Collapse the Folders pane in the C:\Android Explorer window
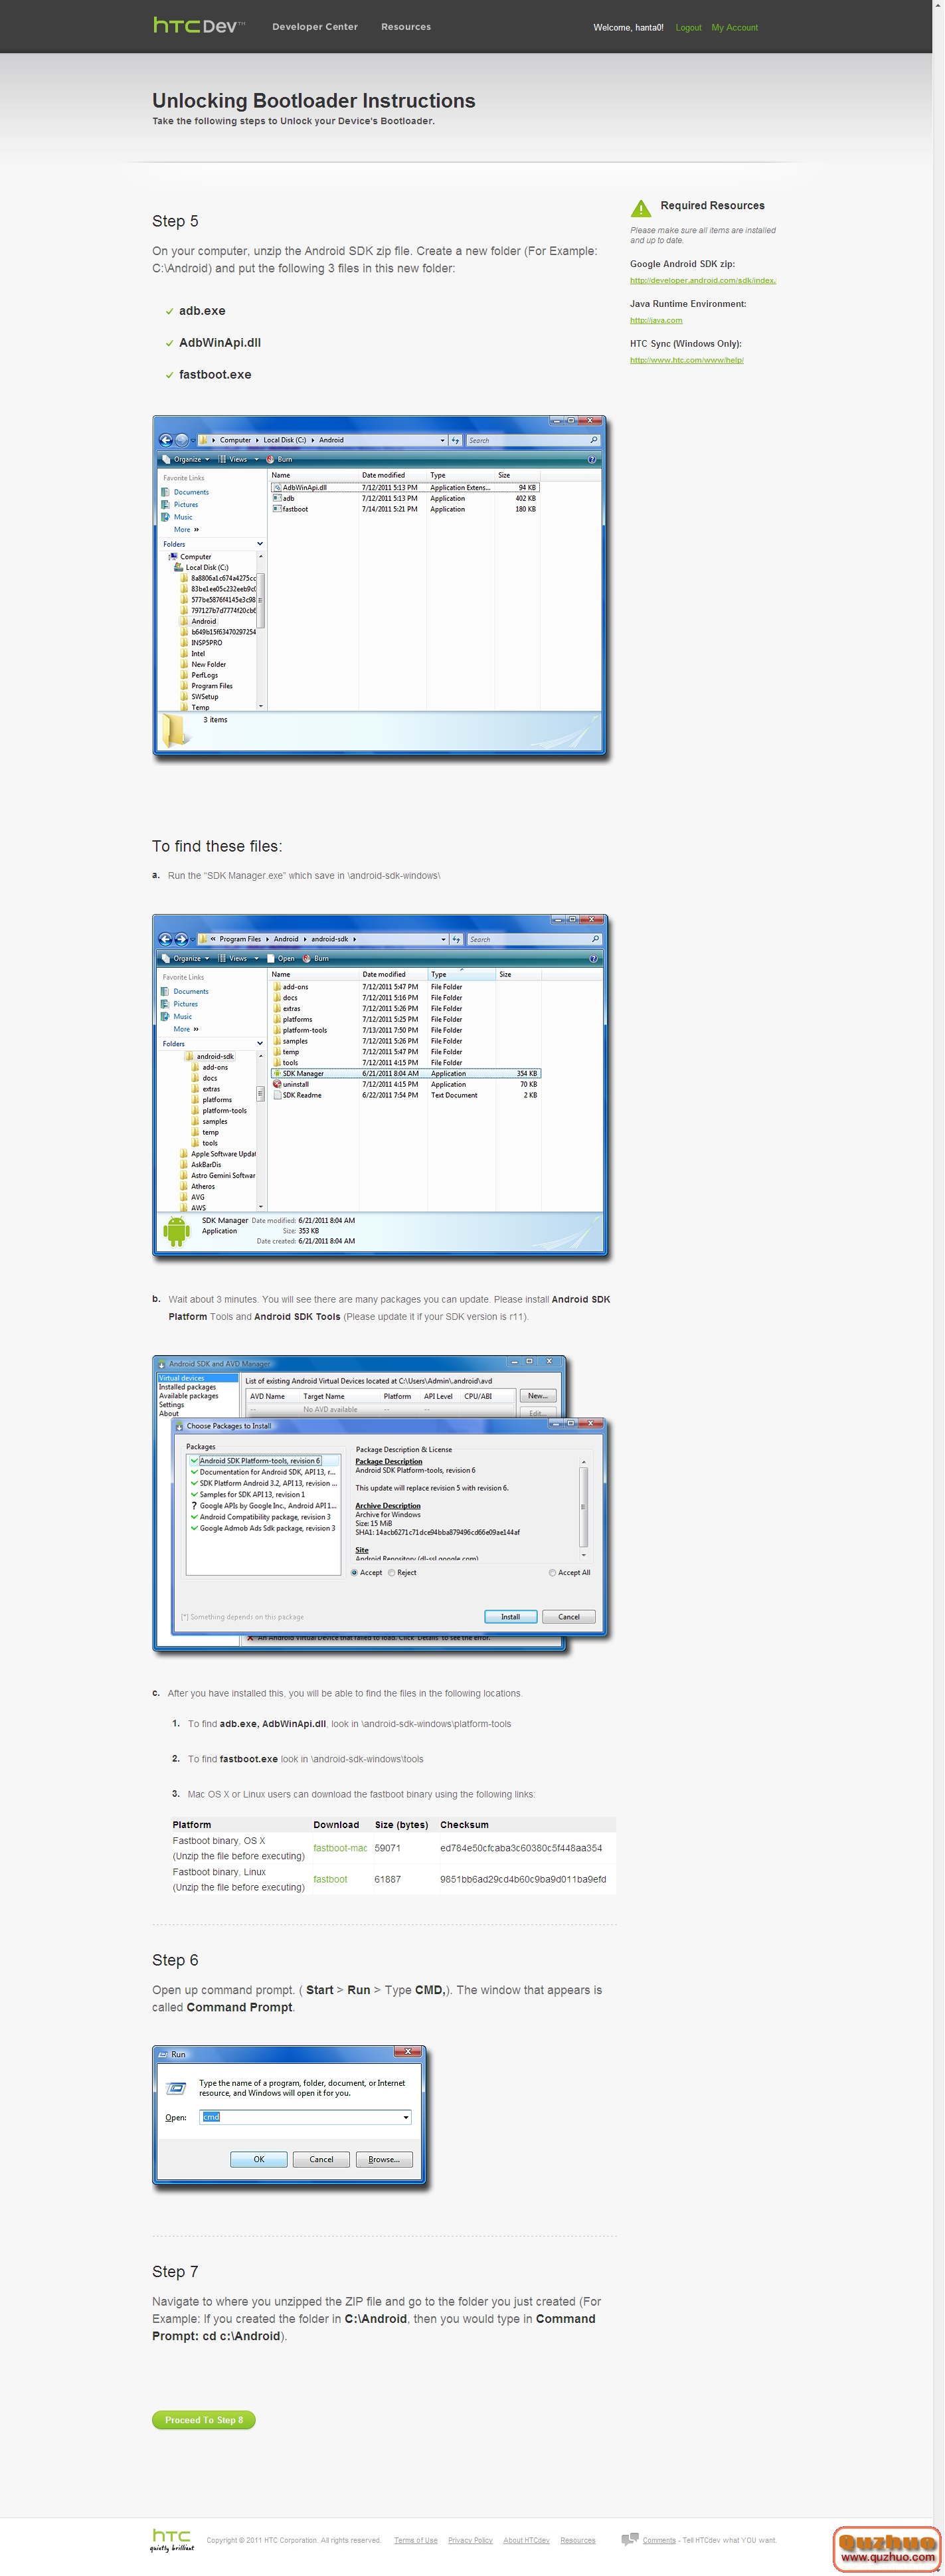This screenshot has width=945, height=2576. point(260,544)
